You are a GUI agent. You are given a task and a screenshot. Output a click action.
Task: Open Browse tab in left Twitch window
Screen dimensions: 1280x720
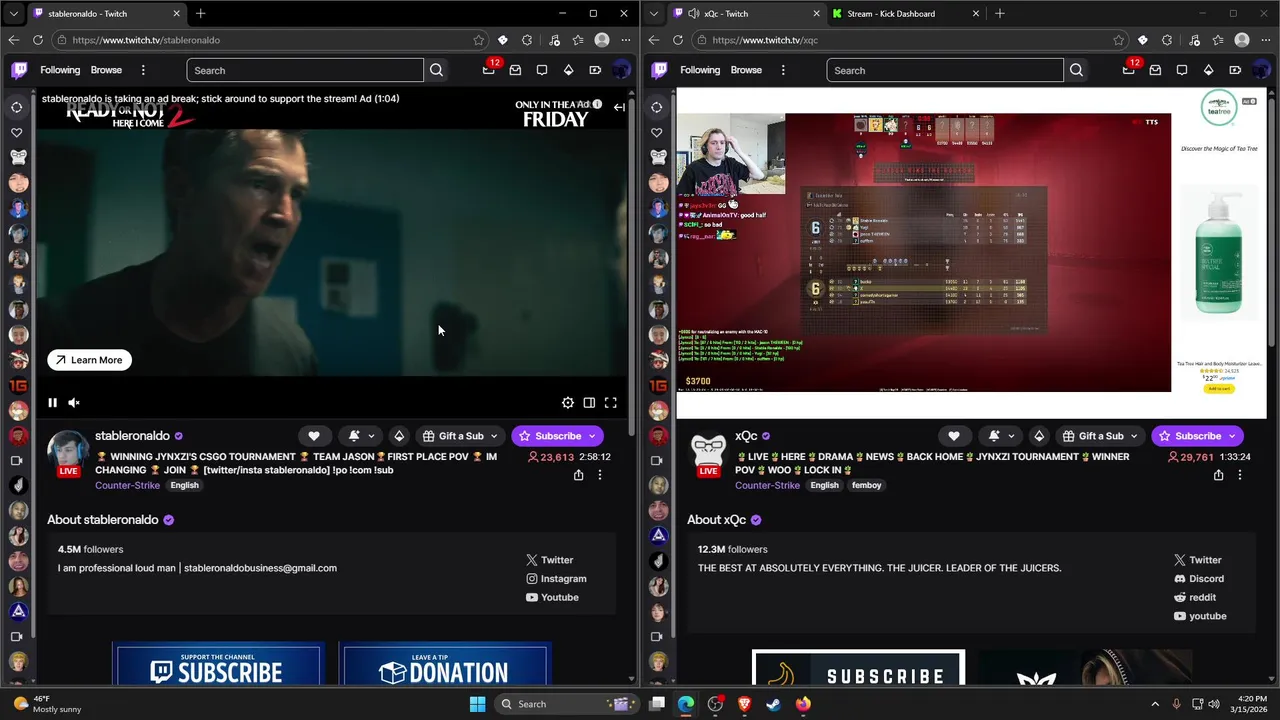pyautogui.click(x=106, y=70)
